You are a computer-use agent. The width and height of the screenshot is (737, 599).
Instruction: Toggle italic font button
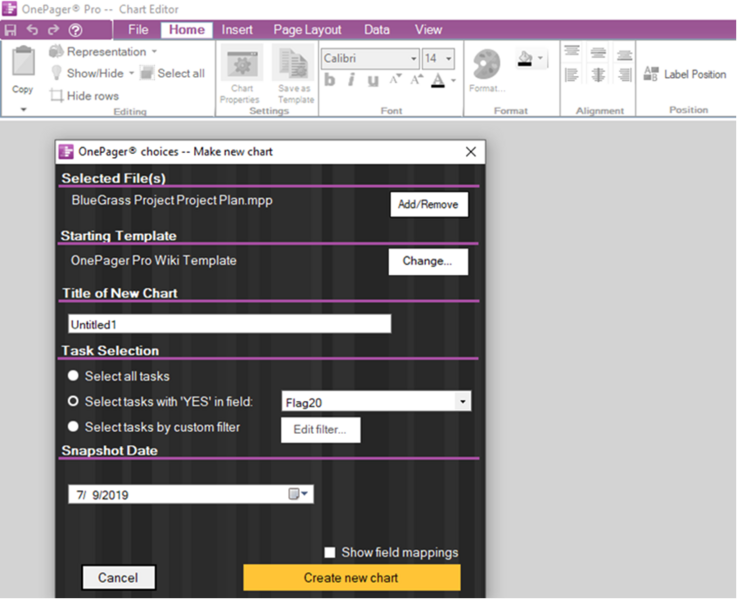coord(351,80)
